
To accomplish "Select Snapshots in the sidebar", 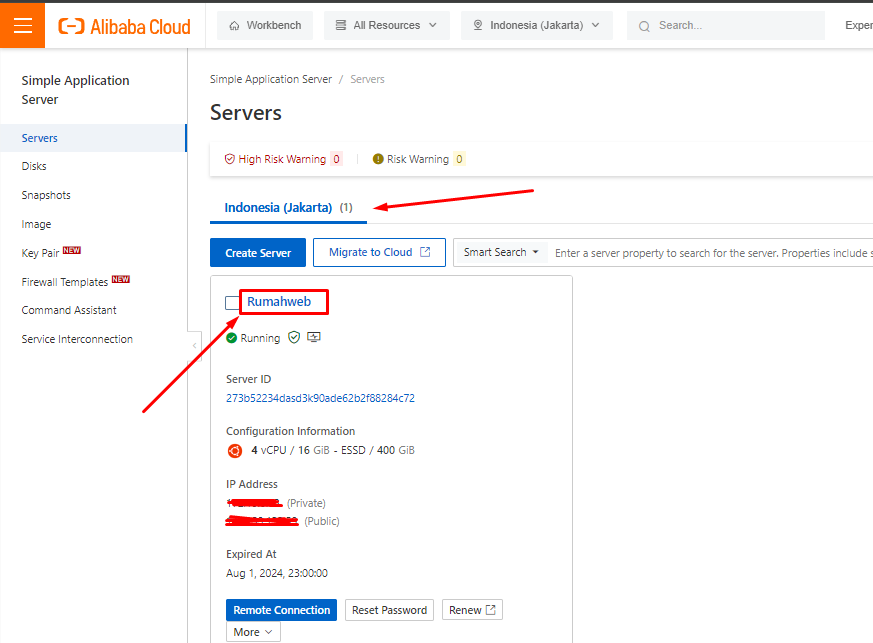I will point(47,194).
